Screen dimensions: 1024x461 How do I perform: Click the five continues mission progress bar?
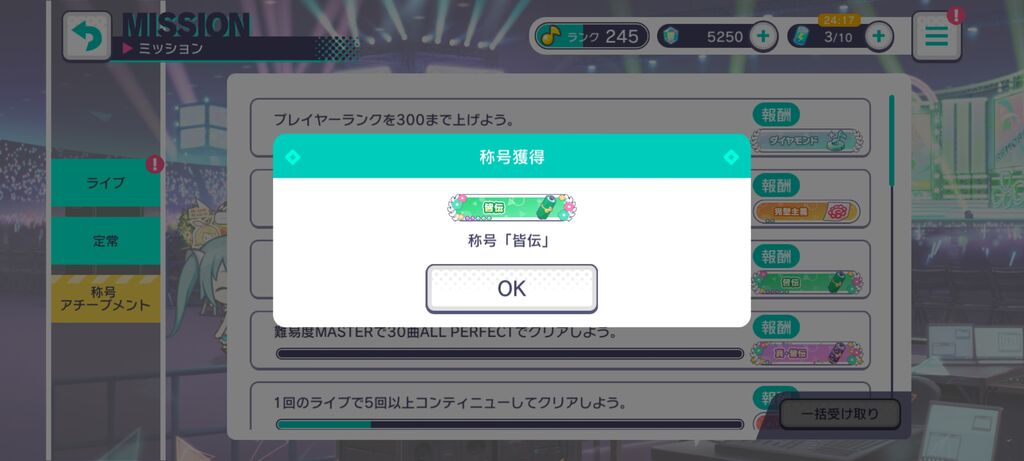coord(510,424)
